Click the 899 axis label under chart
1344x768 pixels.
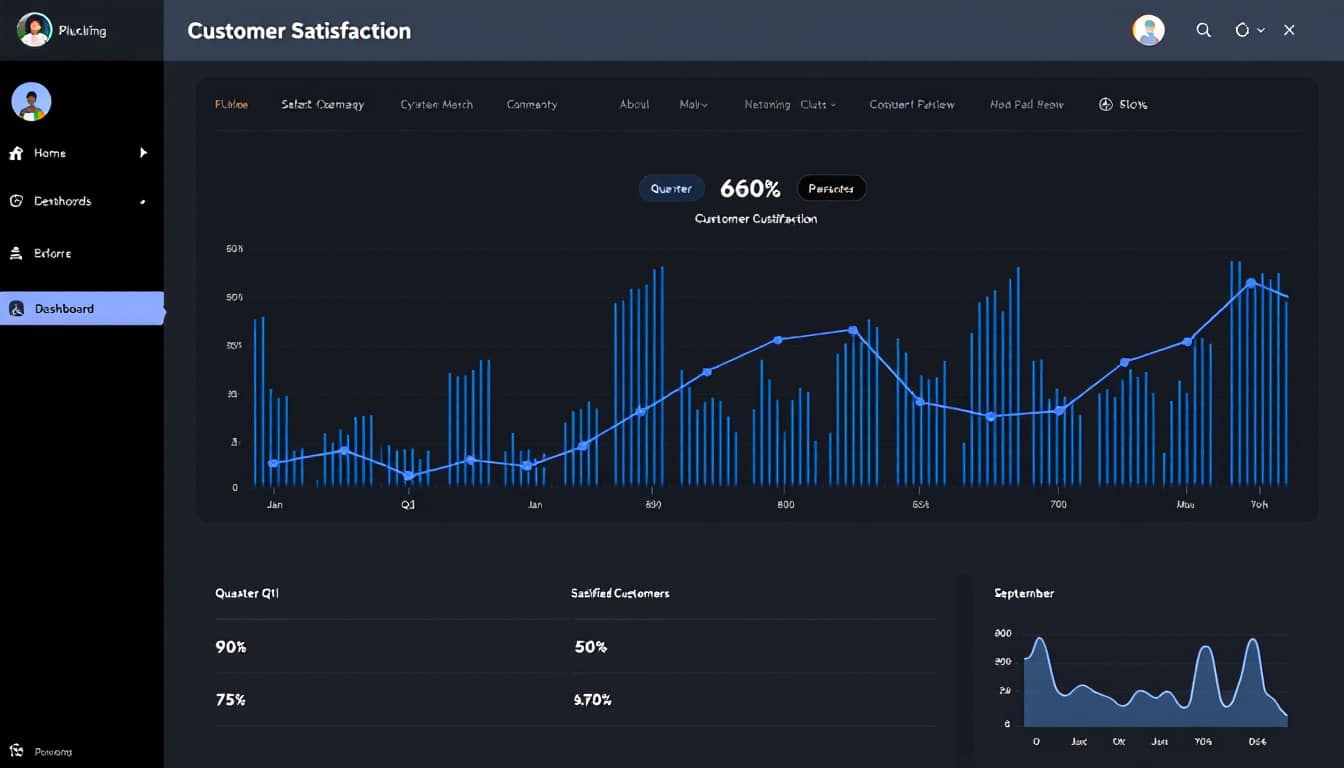pyautogui.click(x=654, y=505)
